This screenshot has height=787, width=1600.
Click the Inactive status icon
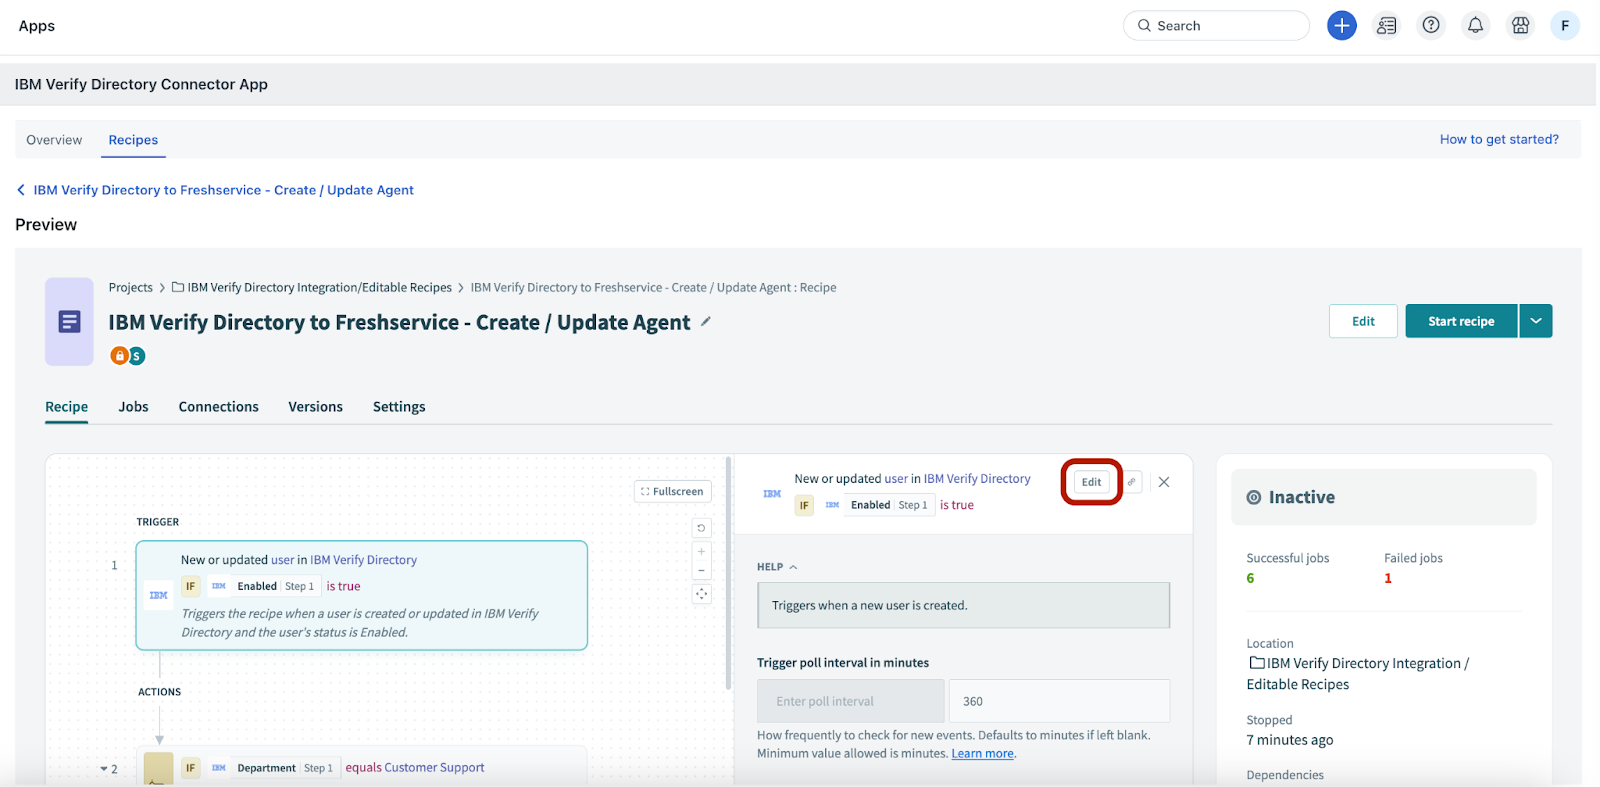1254,498
